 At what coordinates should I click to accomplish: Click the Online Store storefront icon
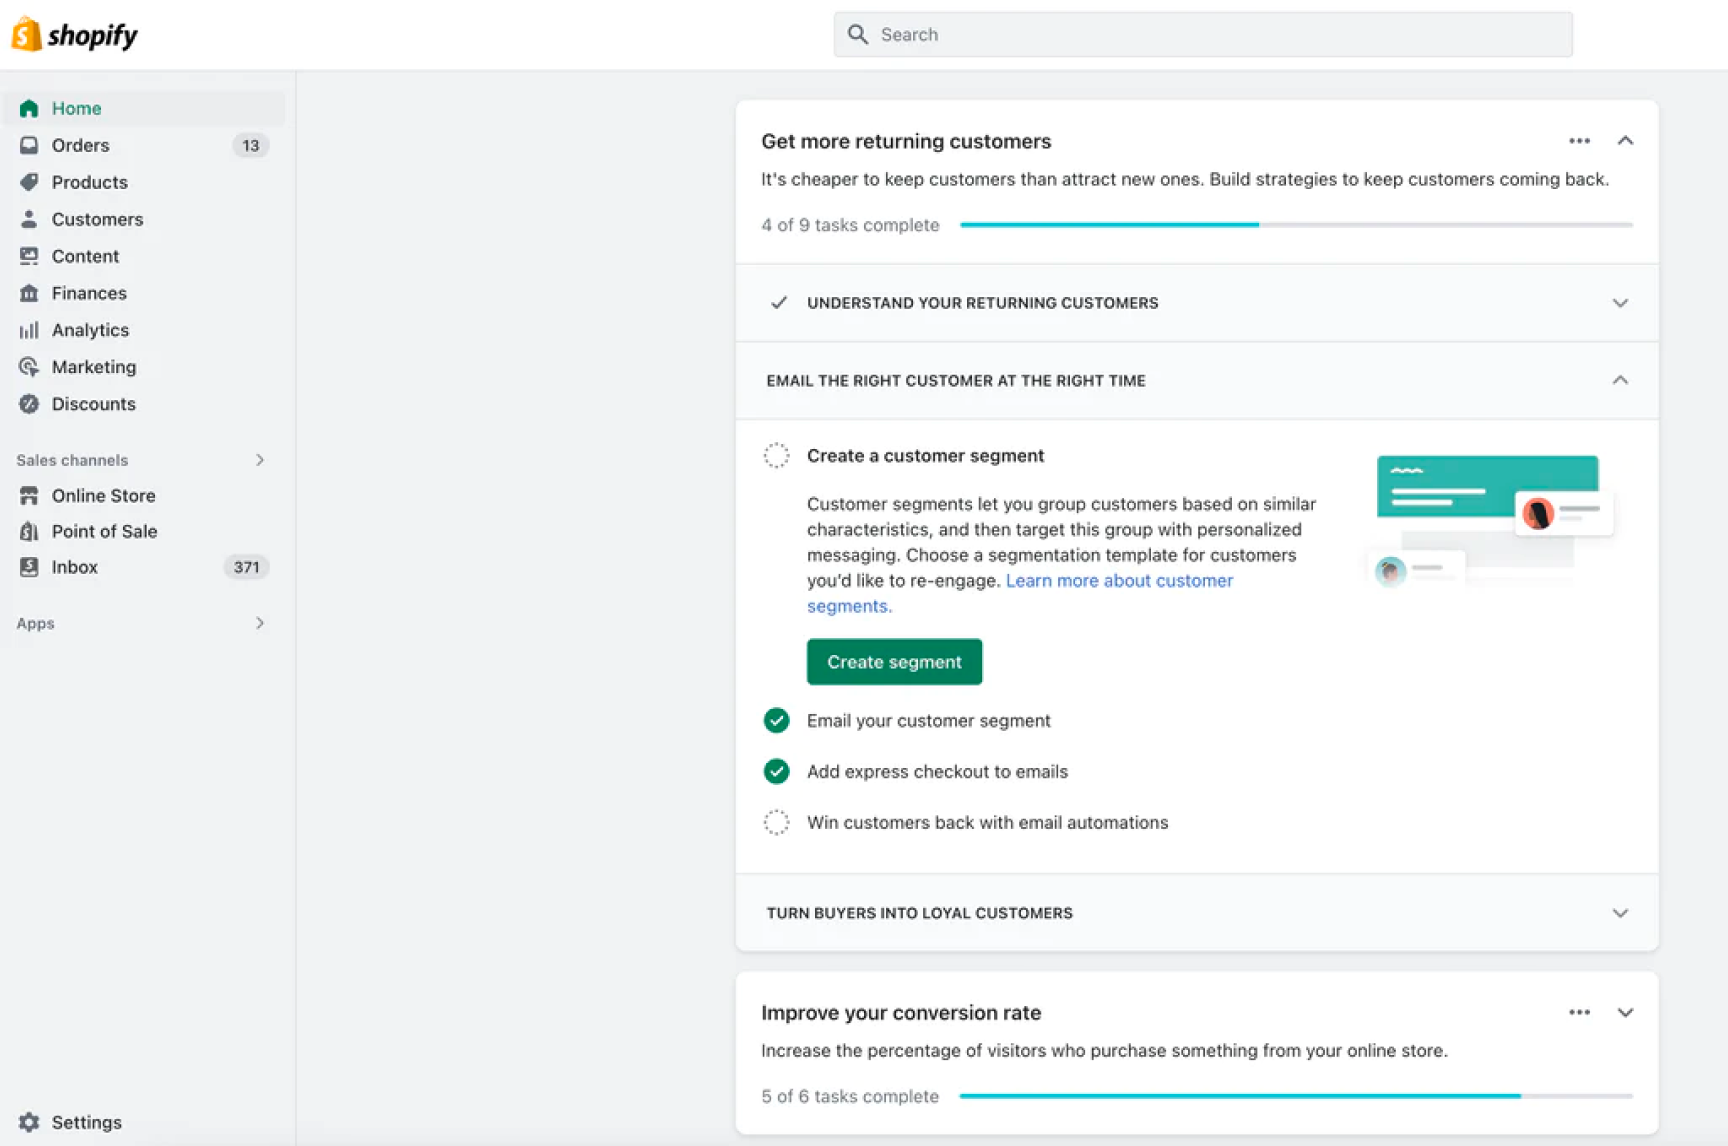[29, 496]
